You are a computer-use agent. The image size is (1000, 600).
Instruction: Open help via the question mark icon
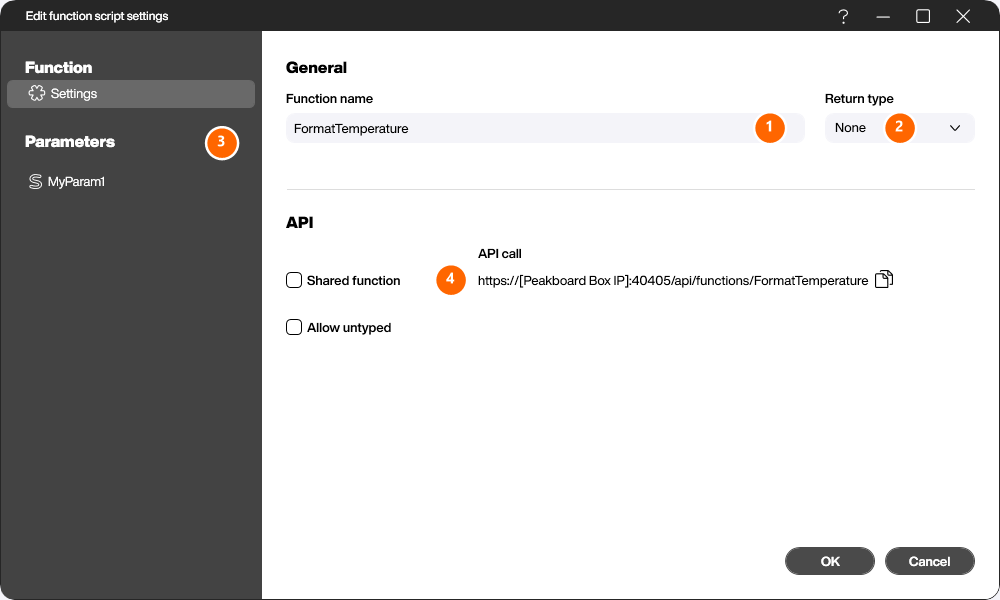tap(843, 16)
